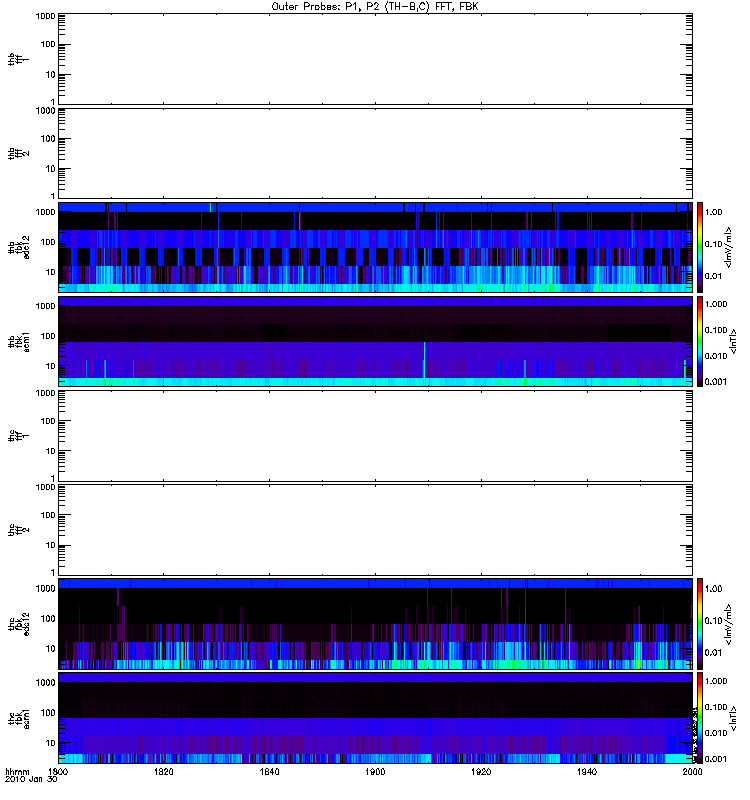Viewport: 750px width, 800px height.
Task: Click the empty thb fff 1 plot panel
Action: (x=375, y=59)
